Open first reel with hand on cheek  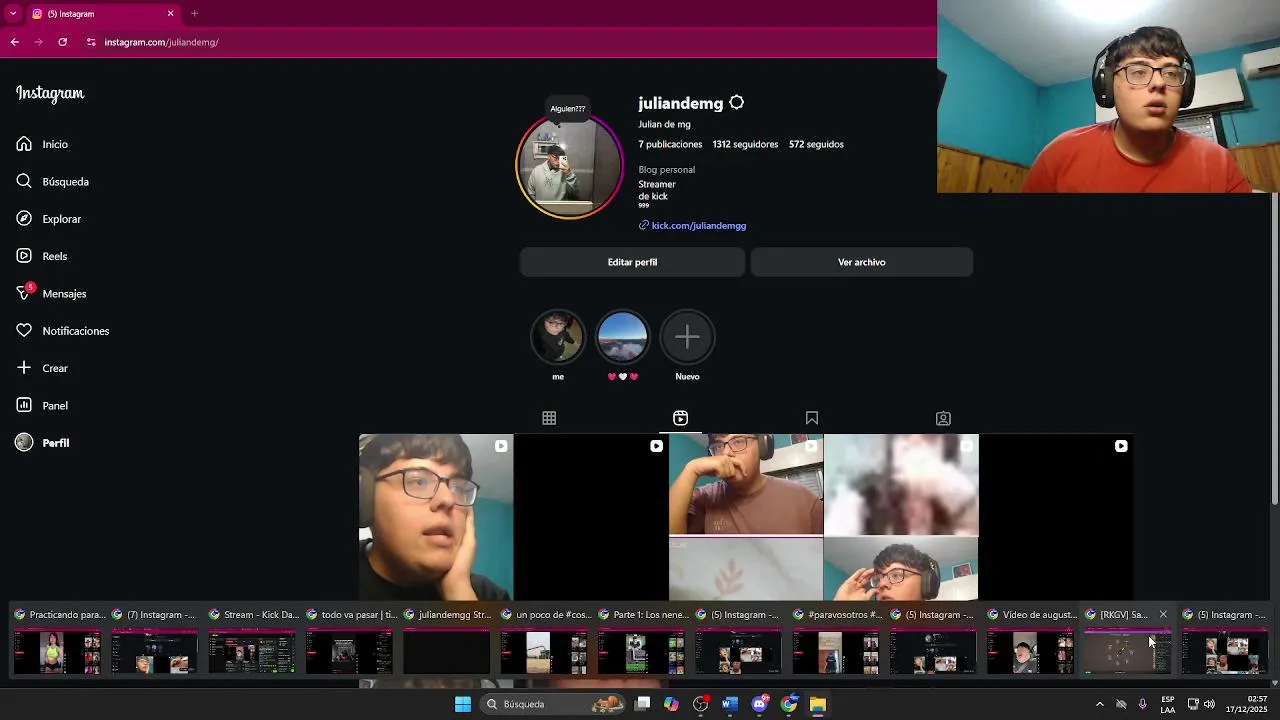436,517
